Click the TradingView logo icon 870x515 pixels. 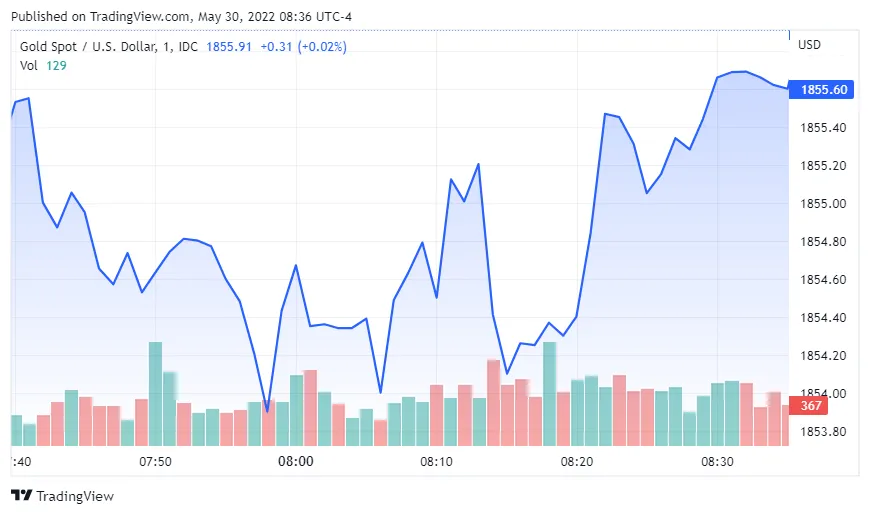pos(22,495)
